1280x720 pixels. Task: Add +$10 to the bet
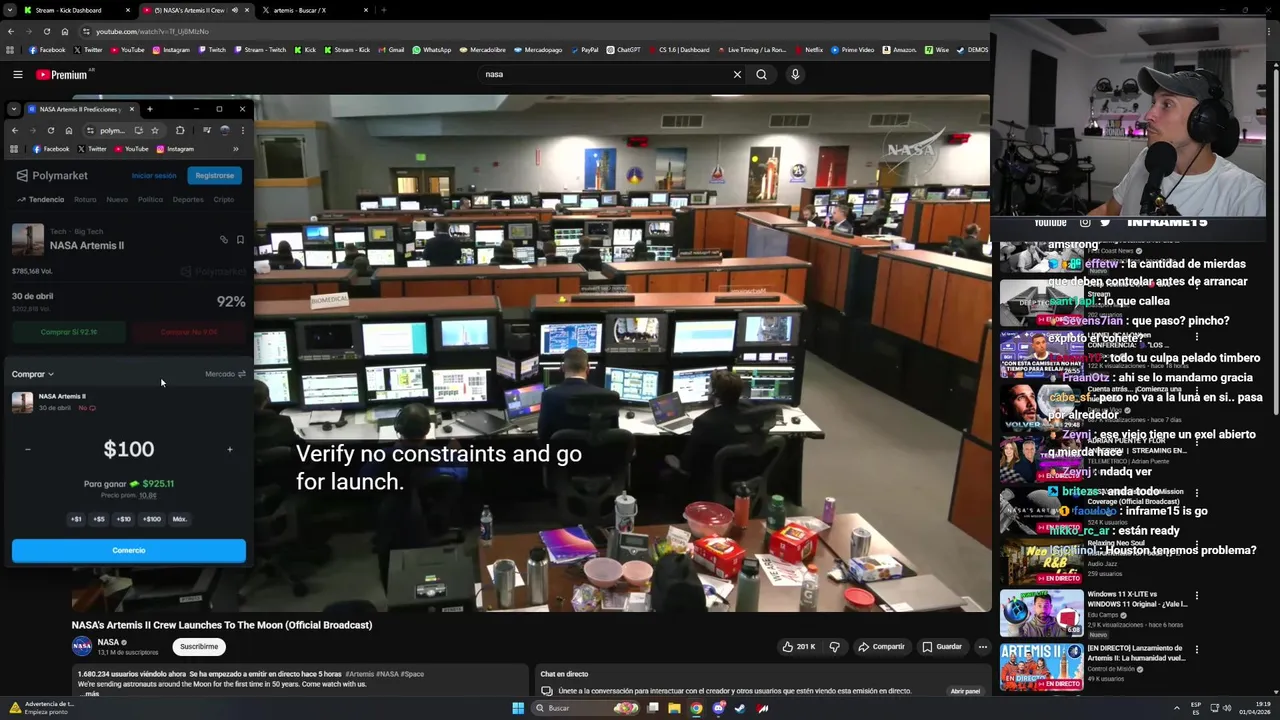pyautogui.click(x=123, y=519)
